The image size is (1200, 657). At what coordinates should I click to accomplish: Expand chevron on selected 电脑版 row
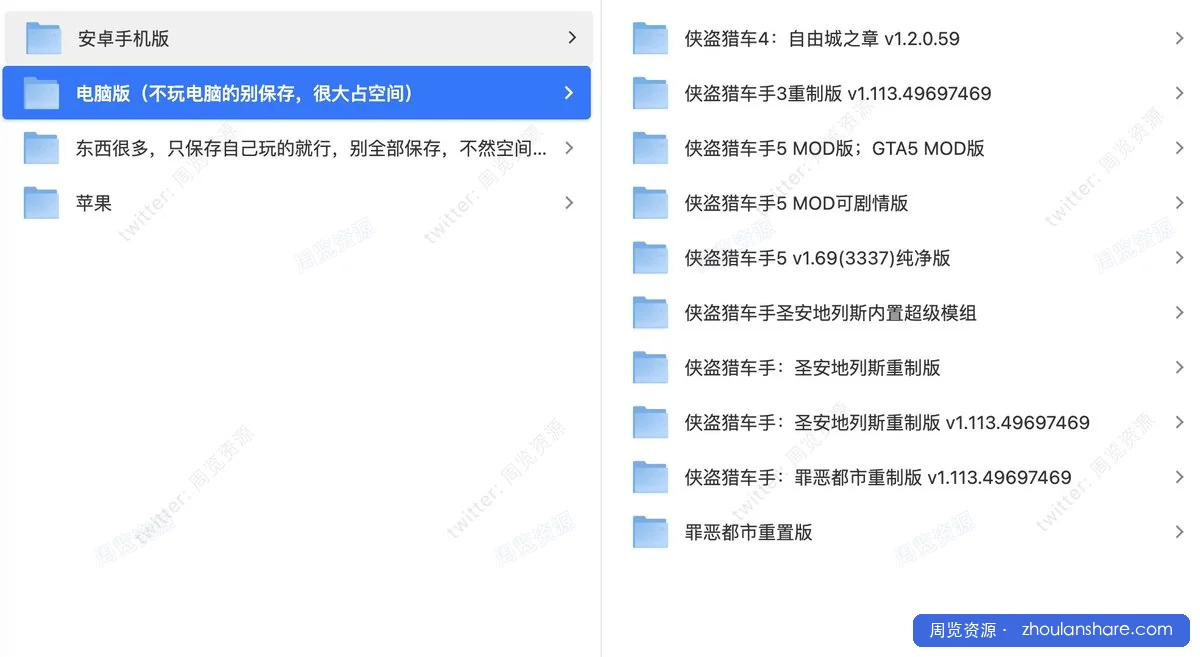(569, 93)
